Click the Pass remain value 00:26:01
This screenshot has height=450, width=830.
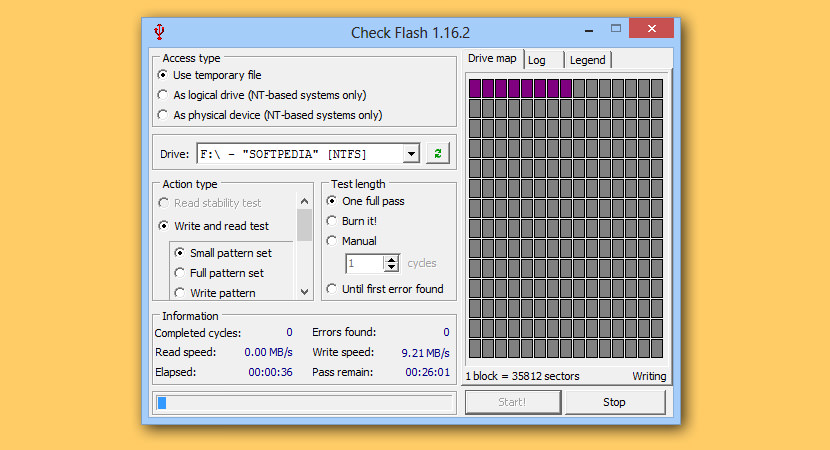click(428, 372)
